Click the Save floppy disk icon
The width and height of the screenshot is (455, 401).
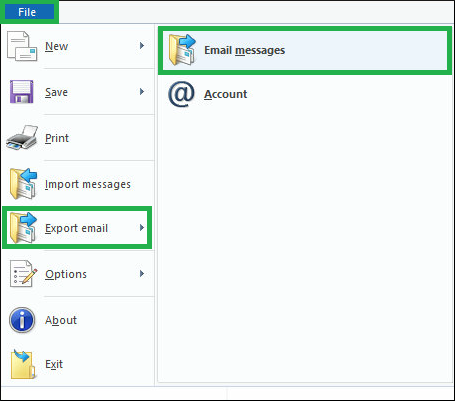click(22, 92)
